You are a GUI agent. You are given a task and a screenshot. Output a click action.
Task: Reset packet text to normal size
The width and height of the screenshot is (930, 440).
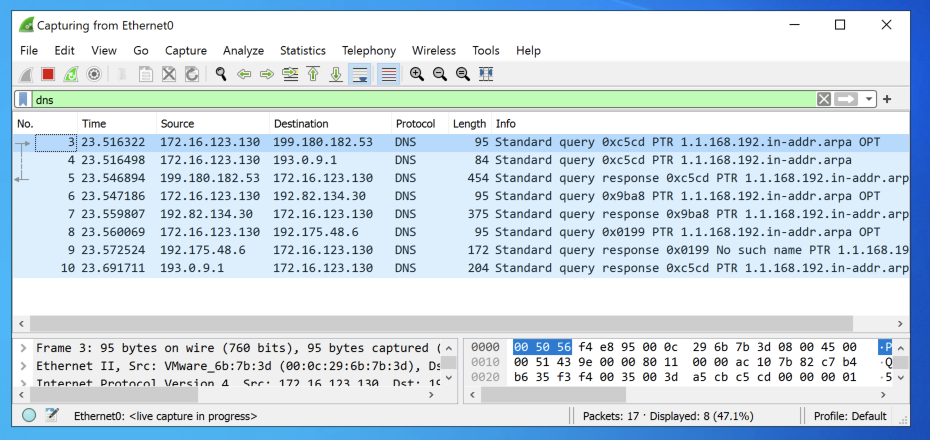[x=463, y=74]
